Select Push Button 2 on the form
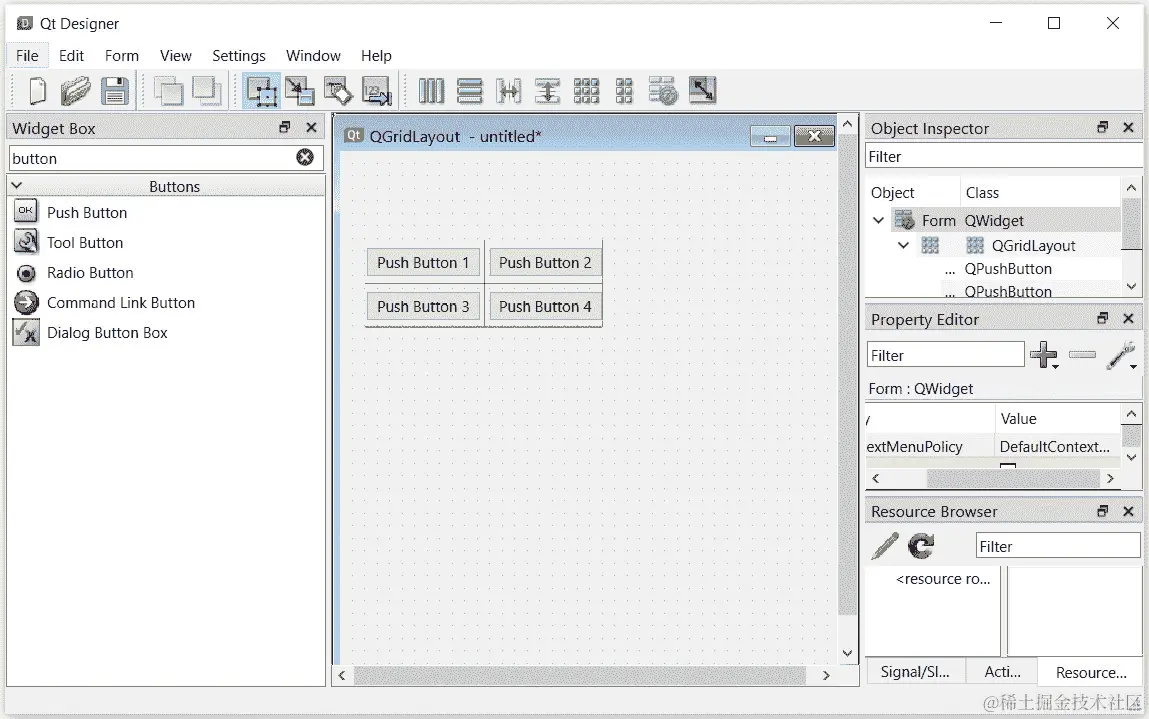 [x=545, y=262]
